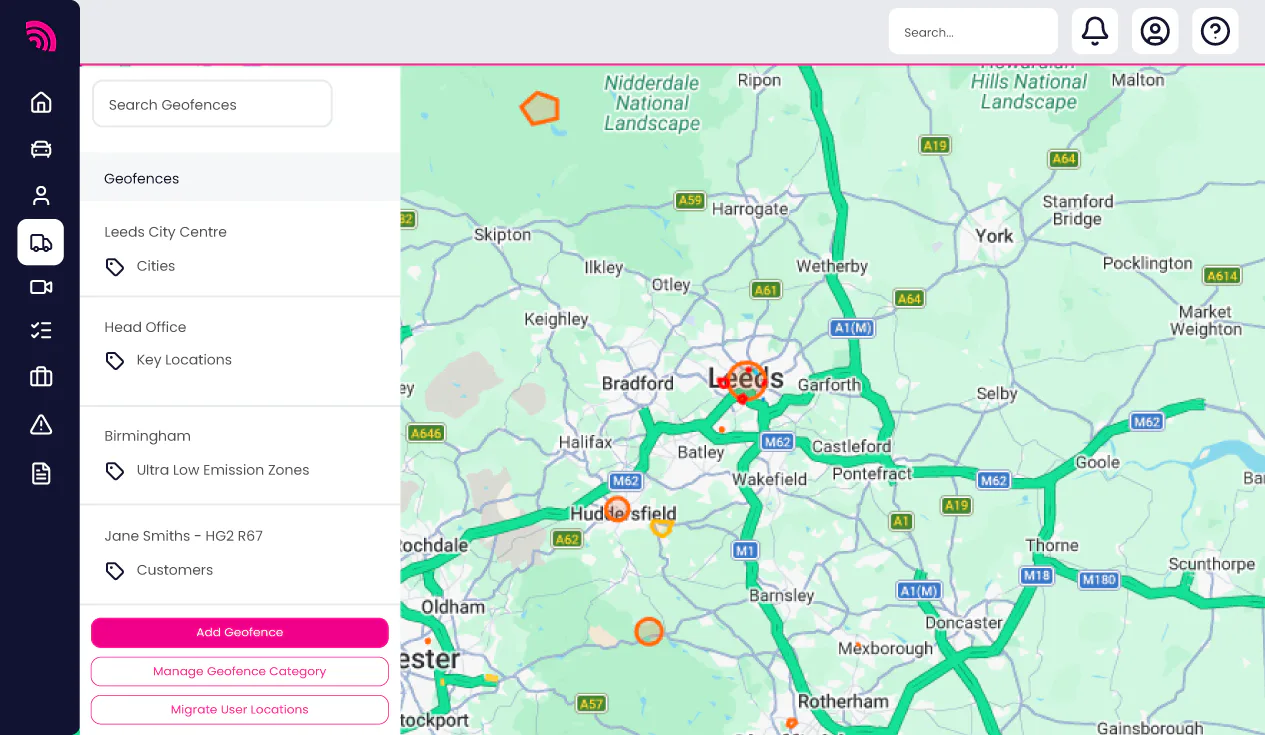Click the pink signal logo

(41, 35)
